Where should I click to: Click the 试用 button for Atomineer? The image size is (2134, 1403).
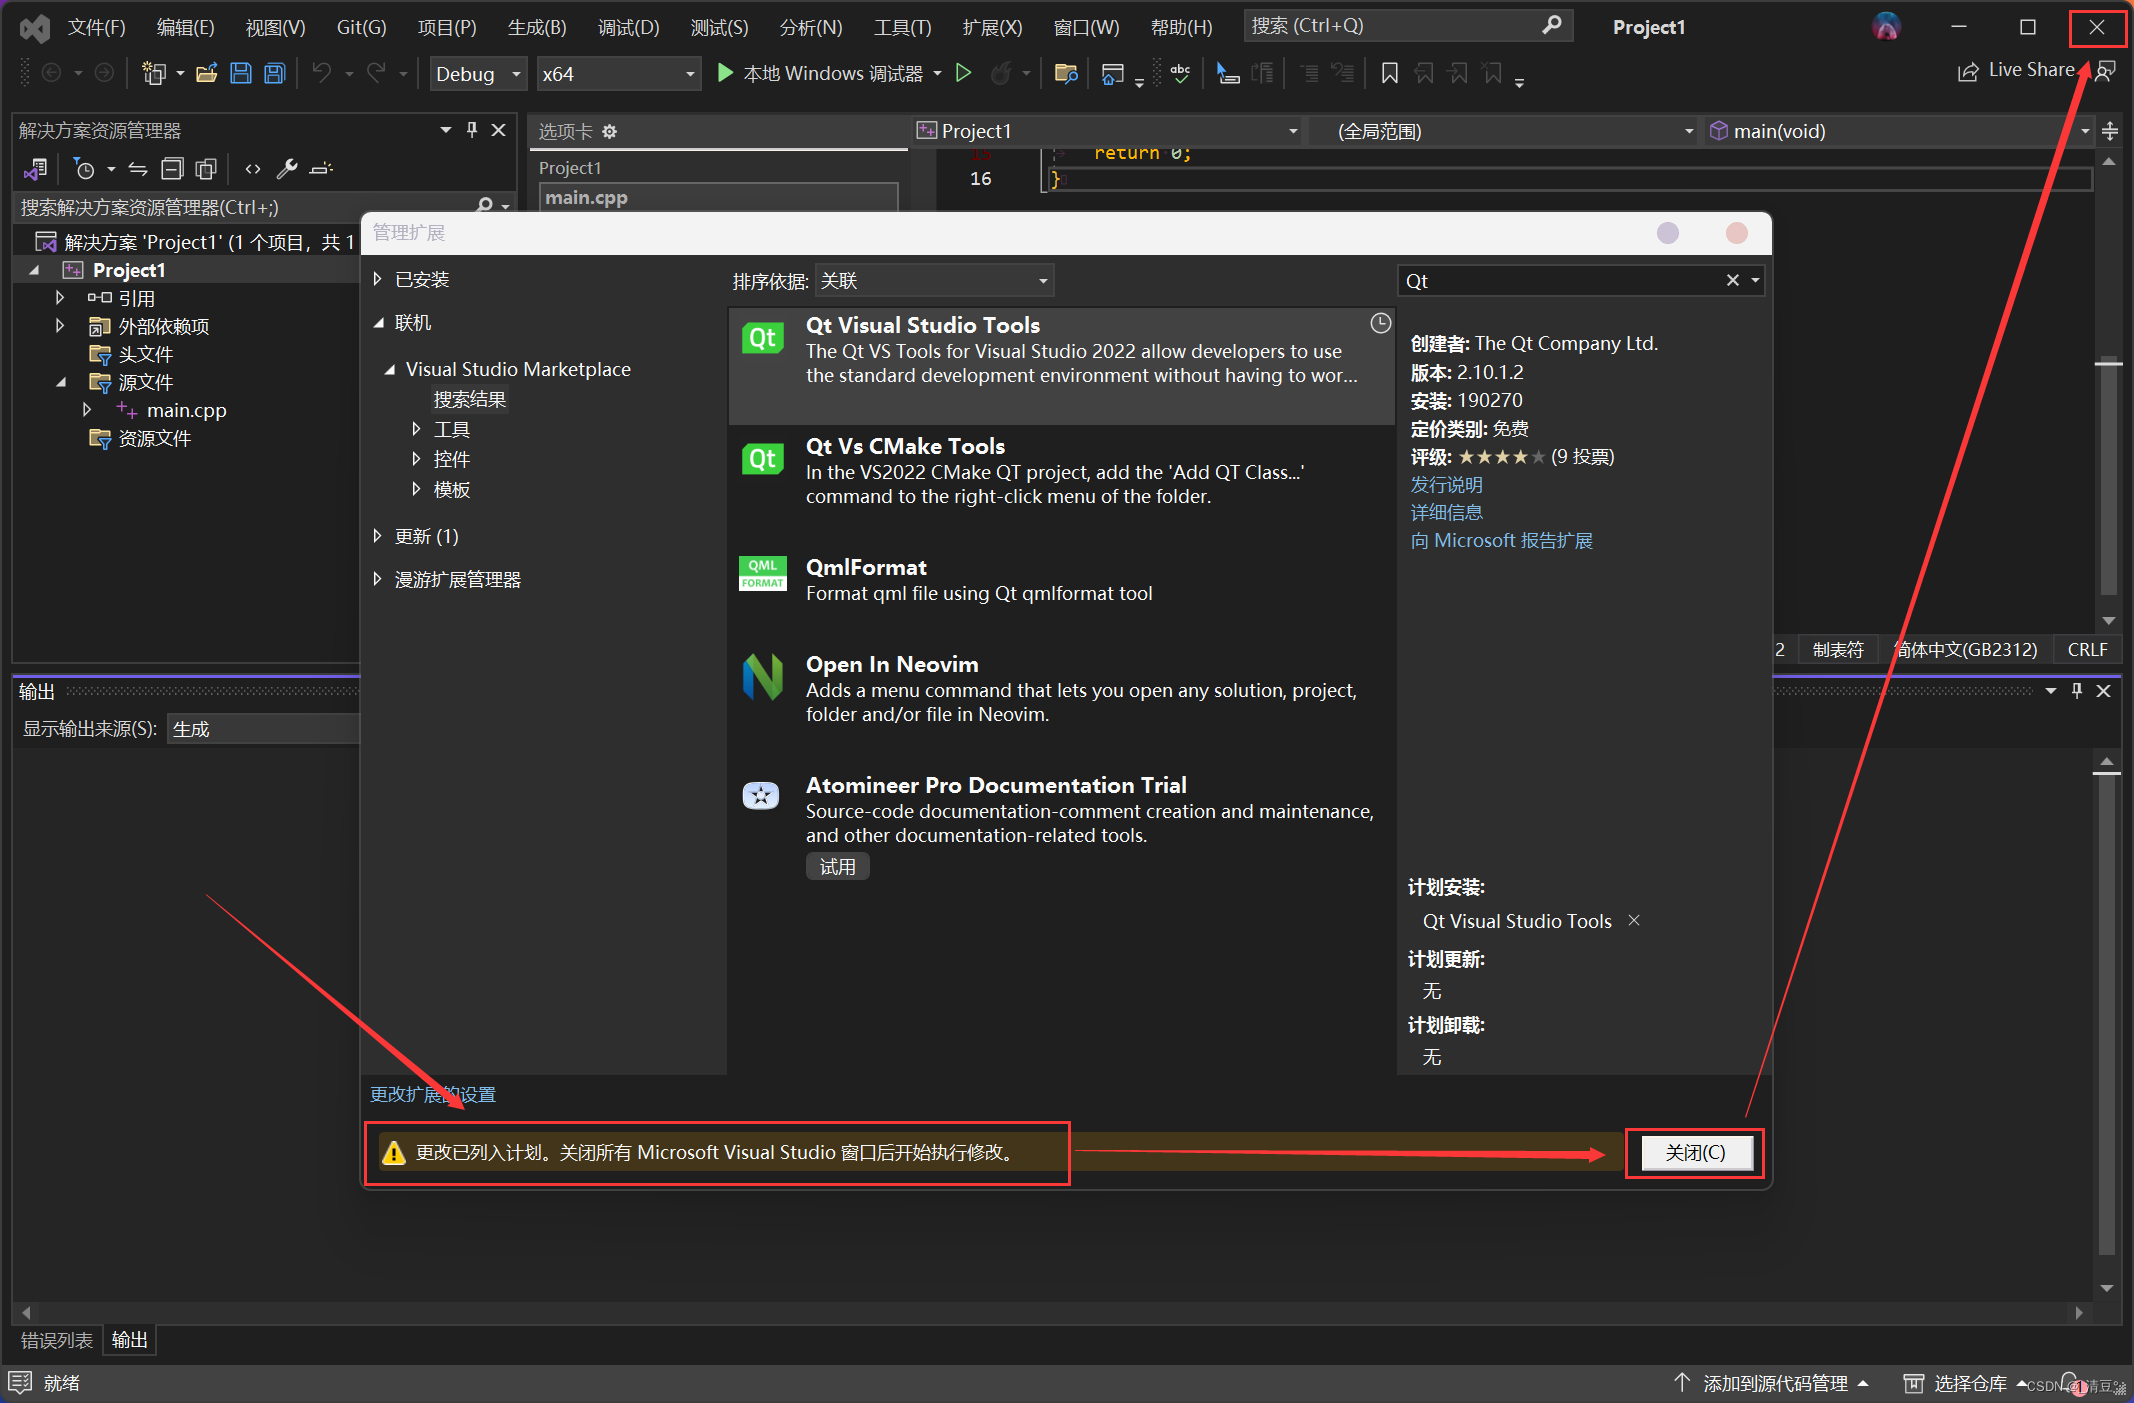(838, 866)
